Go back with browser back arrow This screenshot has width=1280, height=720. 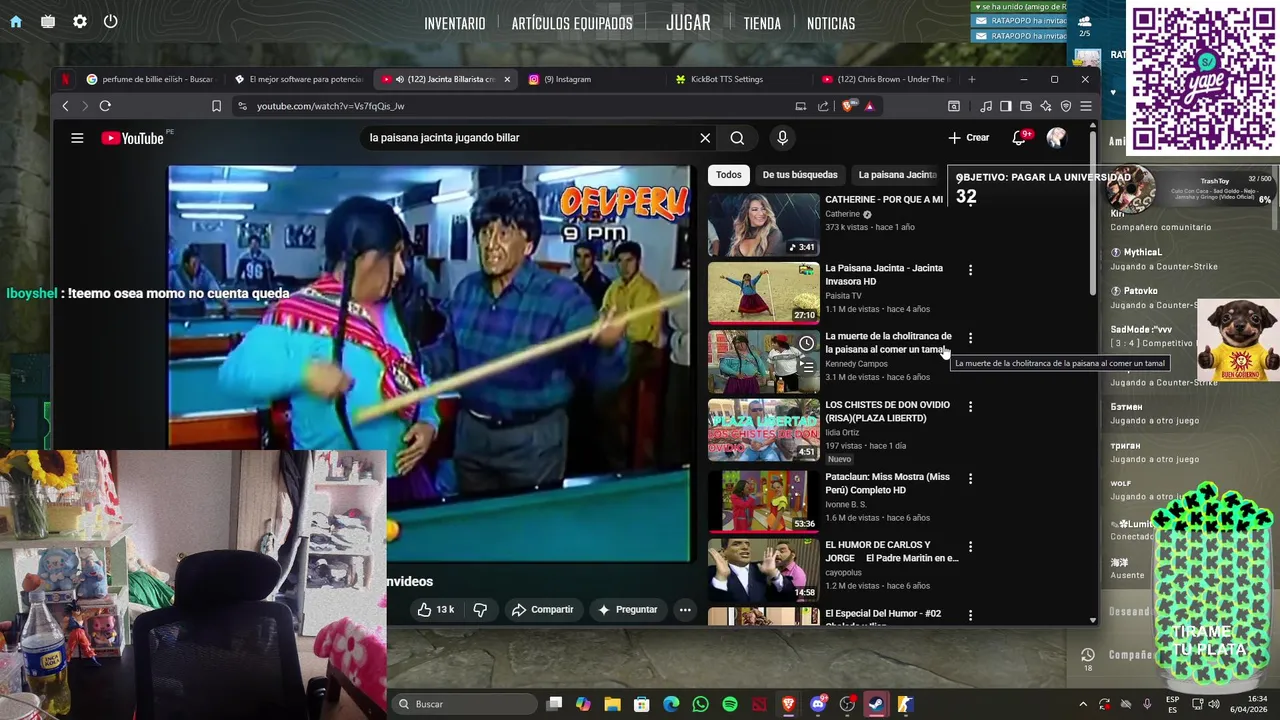[66, 106]
